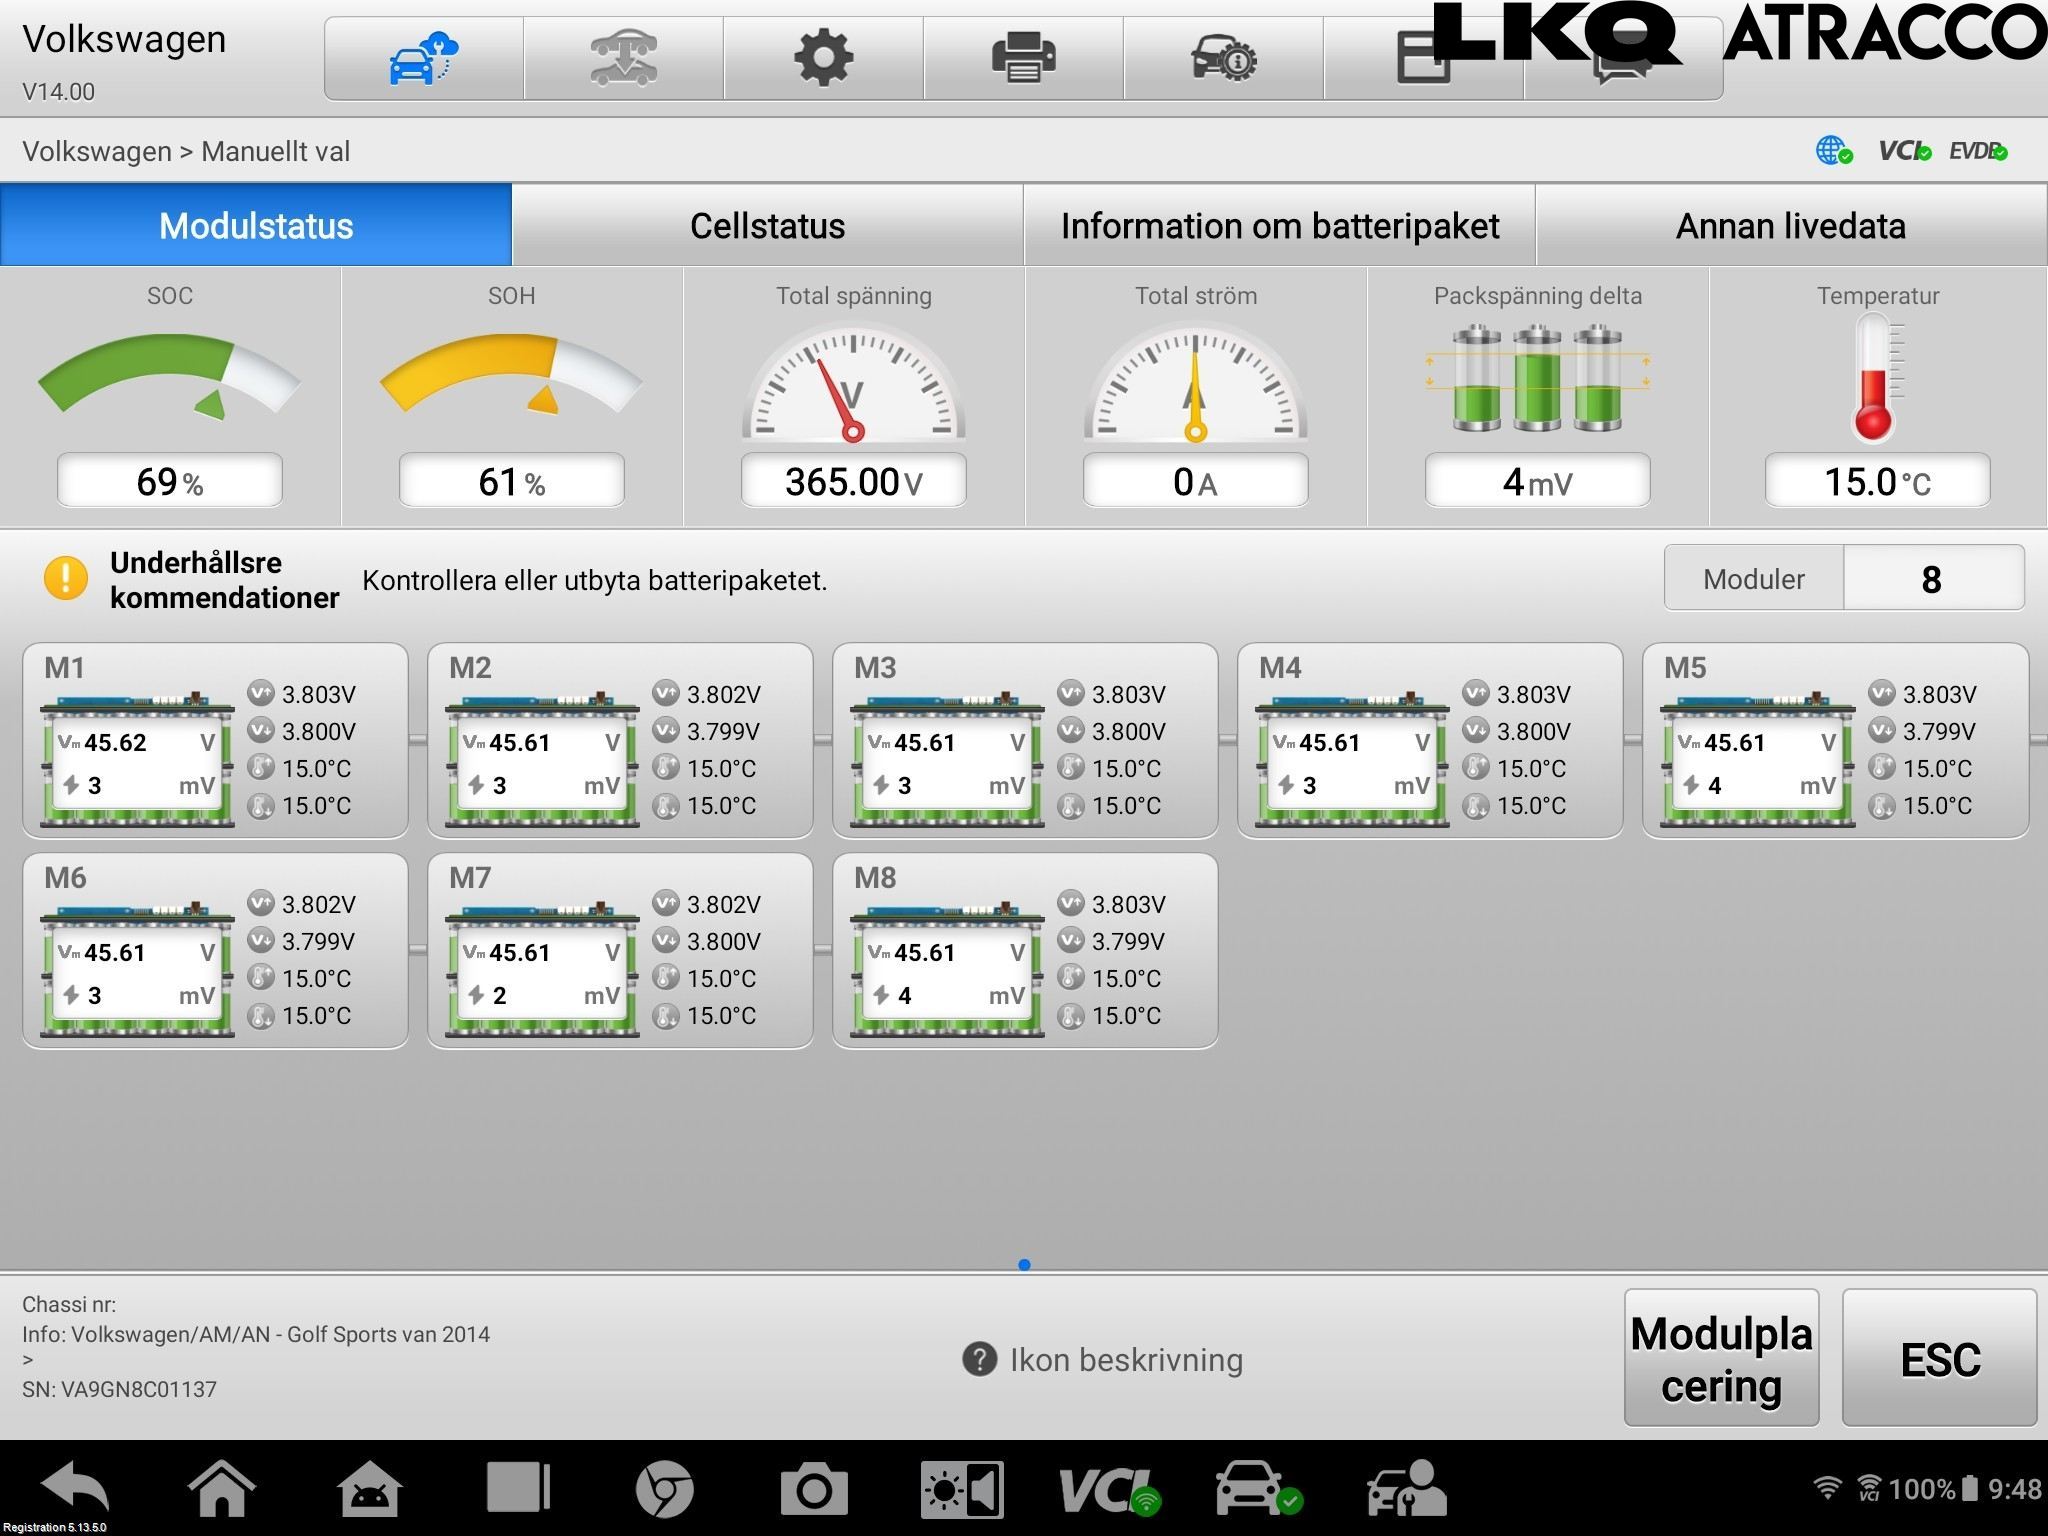Click the Temperatur thermometer graphic
Screen dimensions: 2048x1536
(1877, 377)
